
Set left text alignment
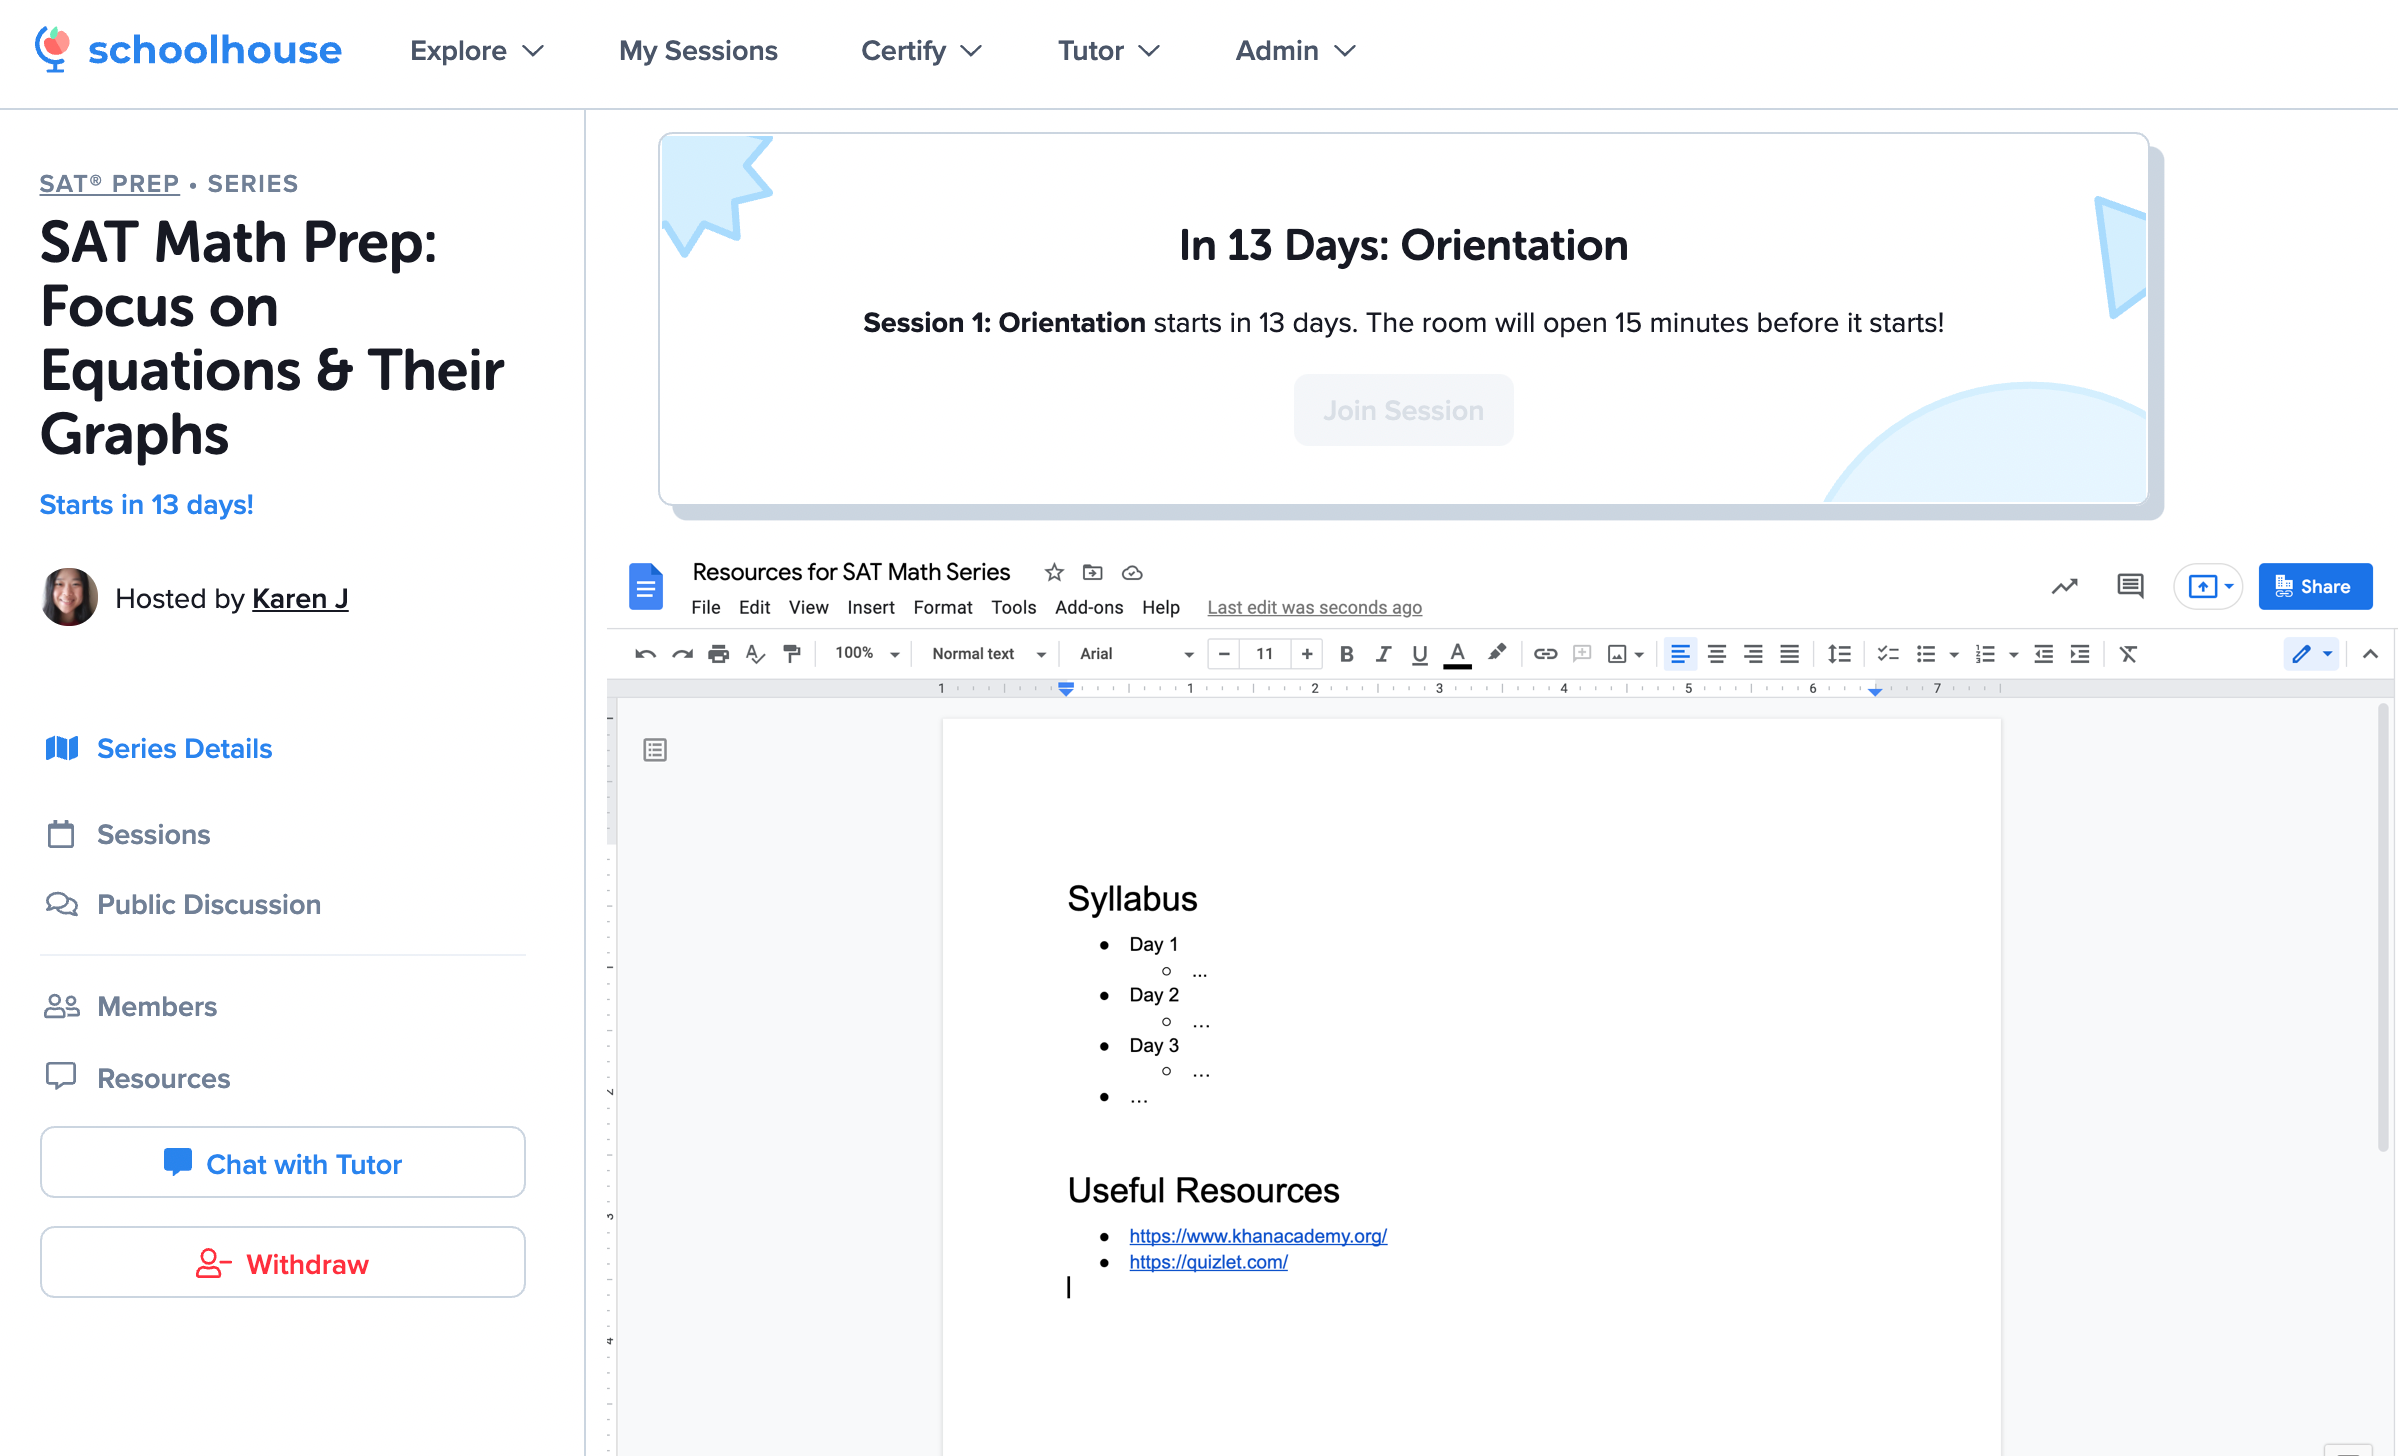(1680, 654)
